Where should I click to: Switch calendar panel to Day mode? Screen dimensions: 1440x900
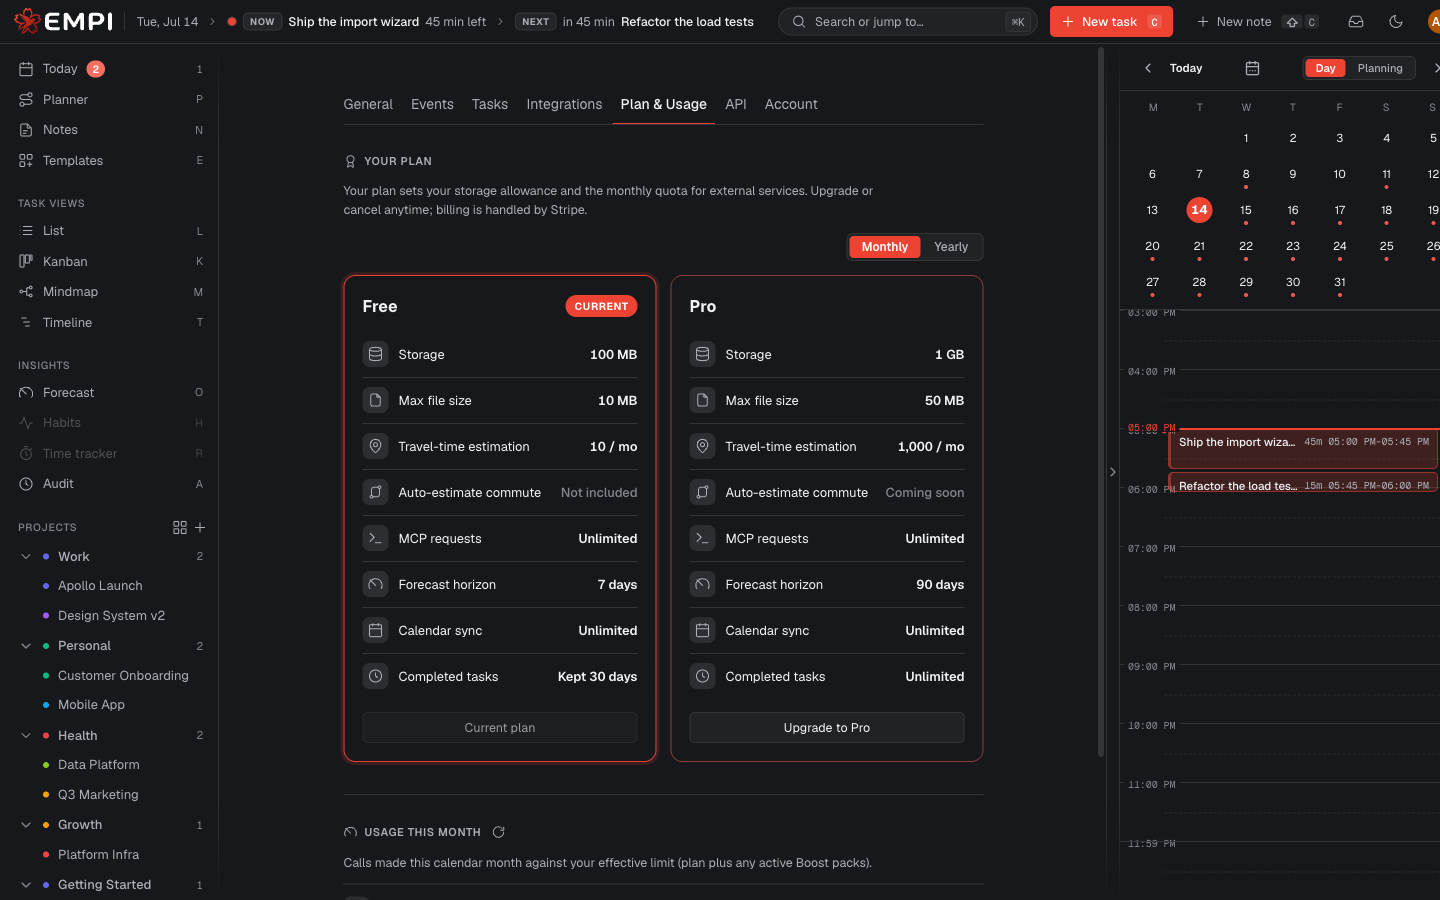coord(1325,68)
